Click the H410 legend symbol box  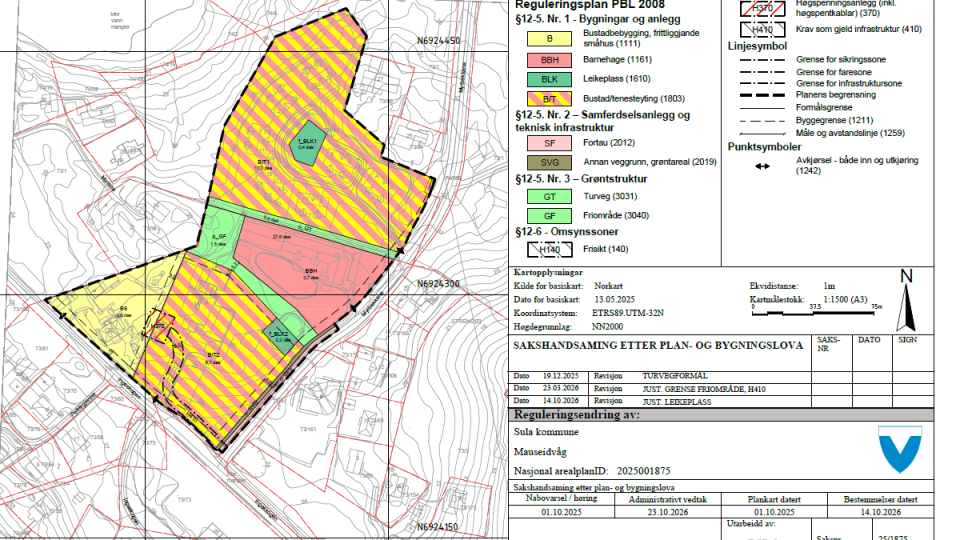(762, 29)
